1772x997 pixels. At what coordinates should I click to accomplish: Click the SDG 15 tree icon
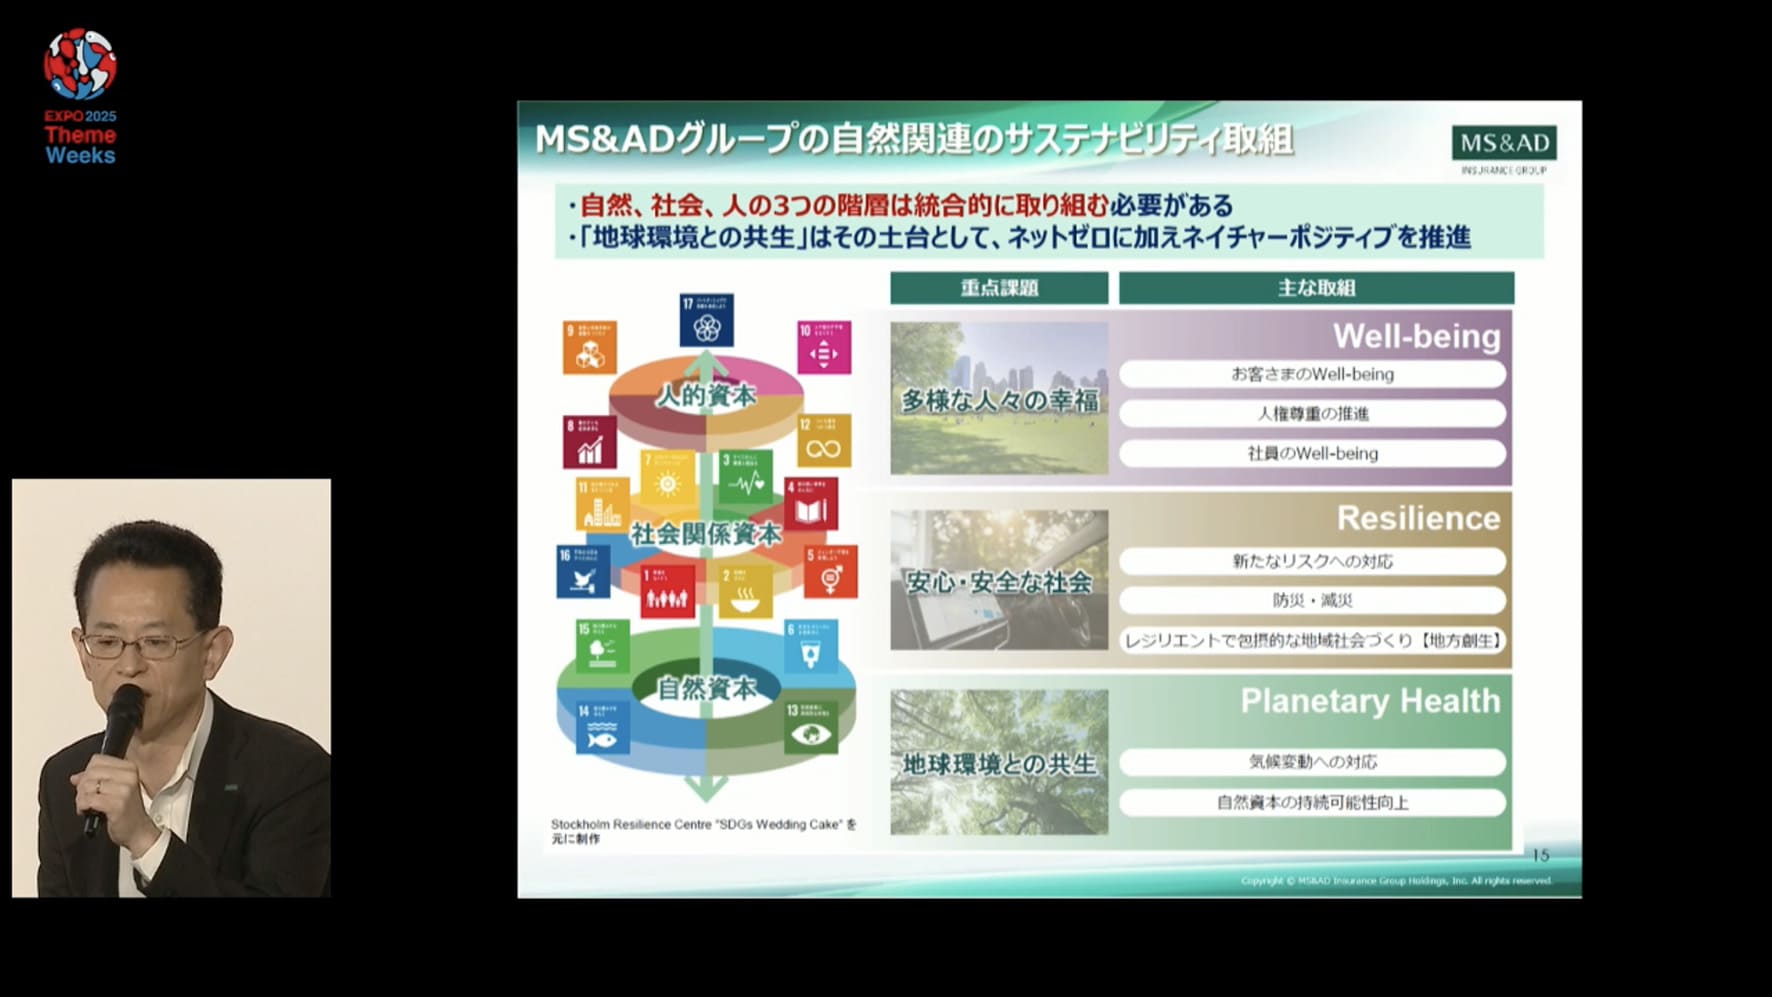[x=602, y=646]
